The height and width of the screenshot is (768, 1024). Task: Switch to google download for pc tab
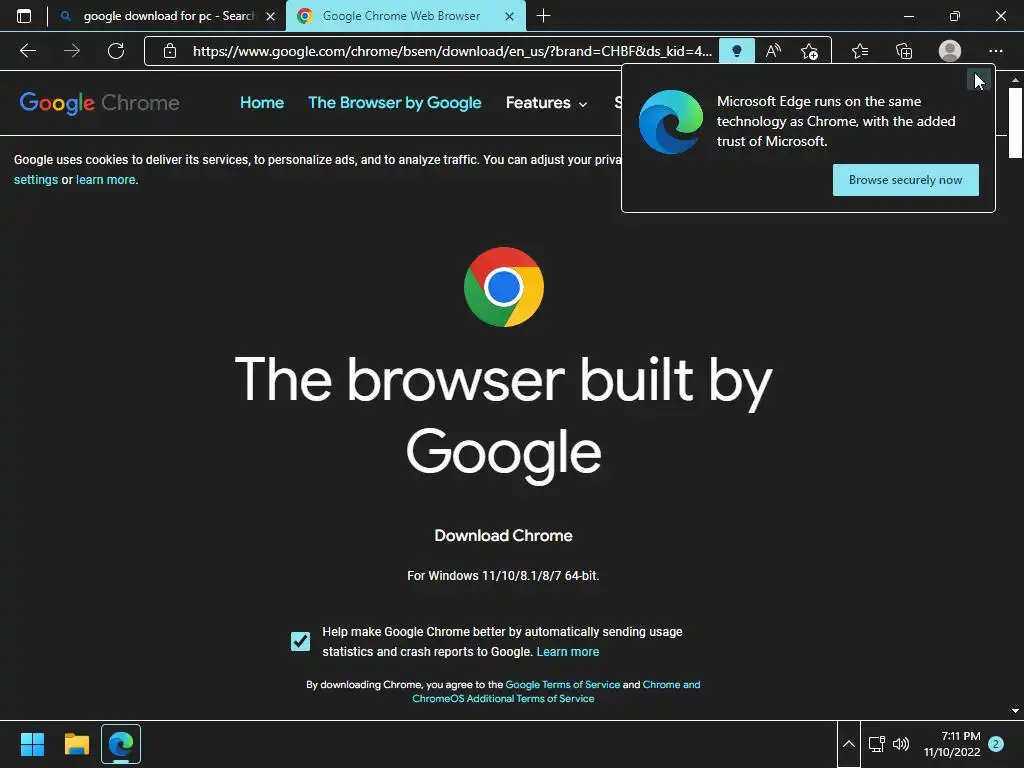click(168, 16)
